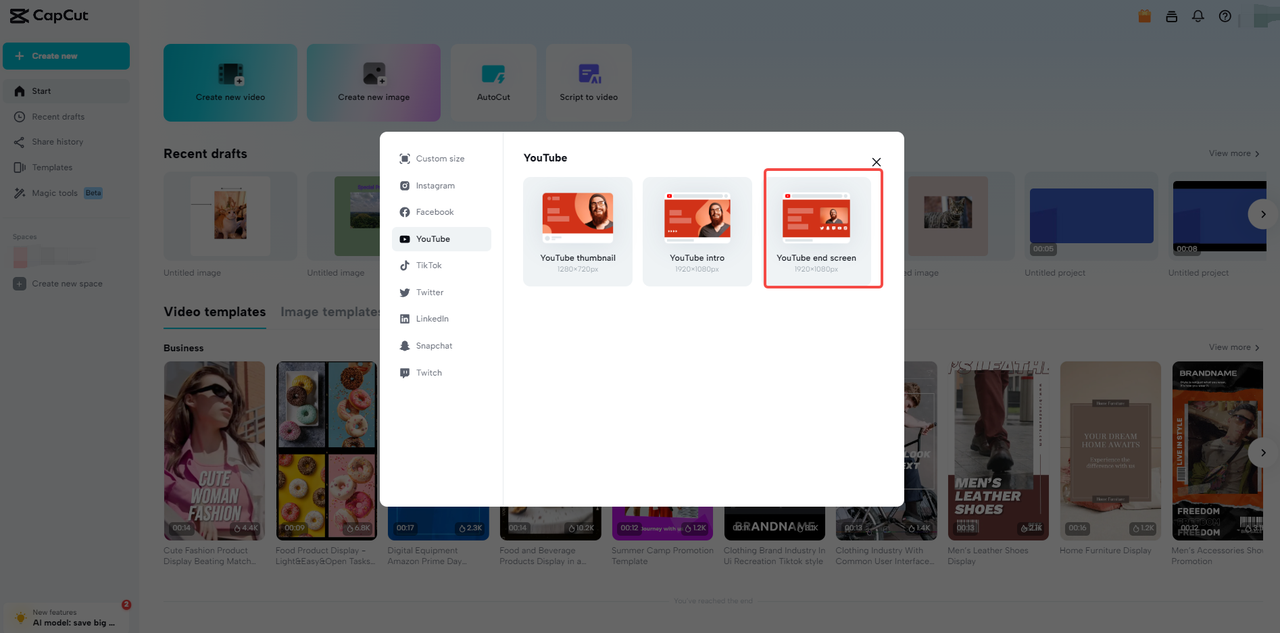
Task: Open the Start page in sidebar
Action: coord(66,91)
